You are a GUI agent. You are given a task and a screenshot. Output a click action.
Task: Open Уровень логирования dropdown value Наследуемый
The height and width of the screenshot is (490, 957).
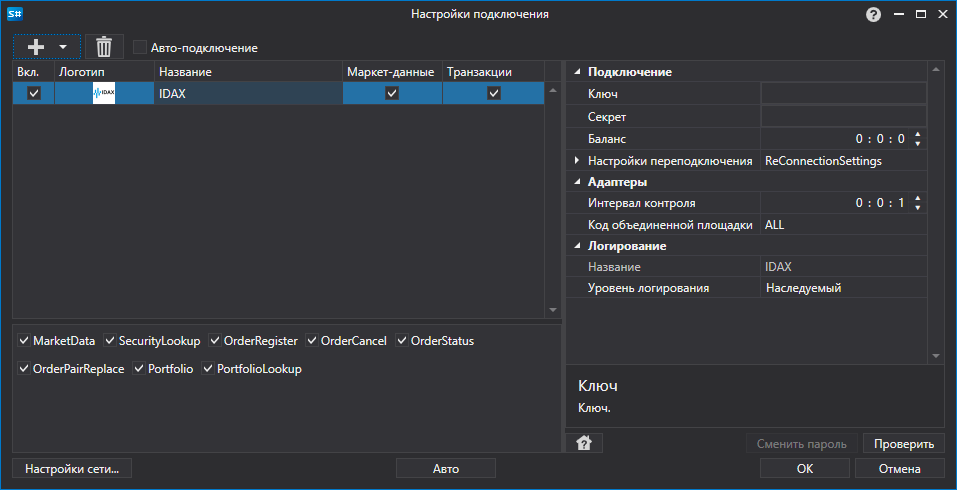click(x=843, y=288)
